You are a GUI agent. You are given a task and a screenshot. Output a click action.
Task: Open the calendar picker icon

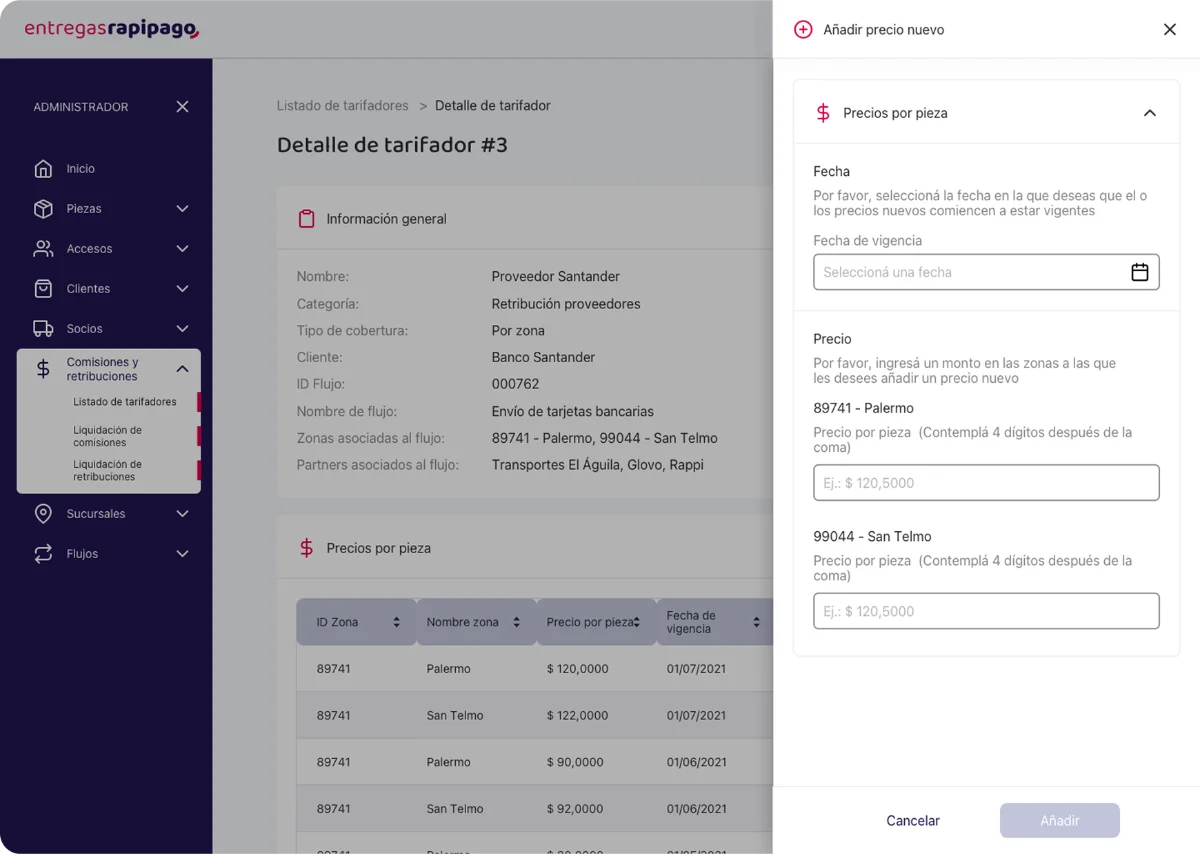[x=1139, y=272]
